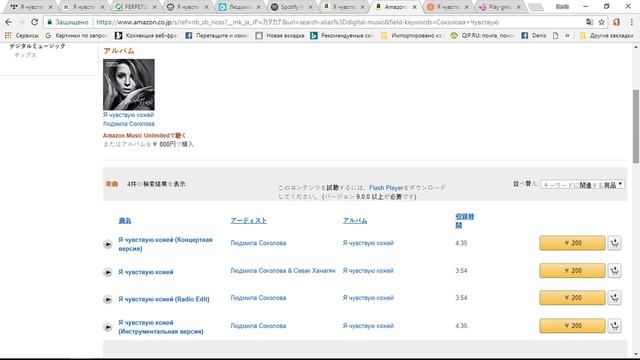Open the Denis Facebook bookmark
640x360 pixels.
534,36
